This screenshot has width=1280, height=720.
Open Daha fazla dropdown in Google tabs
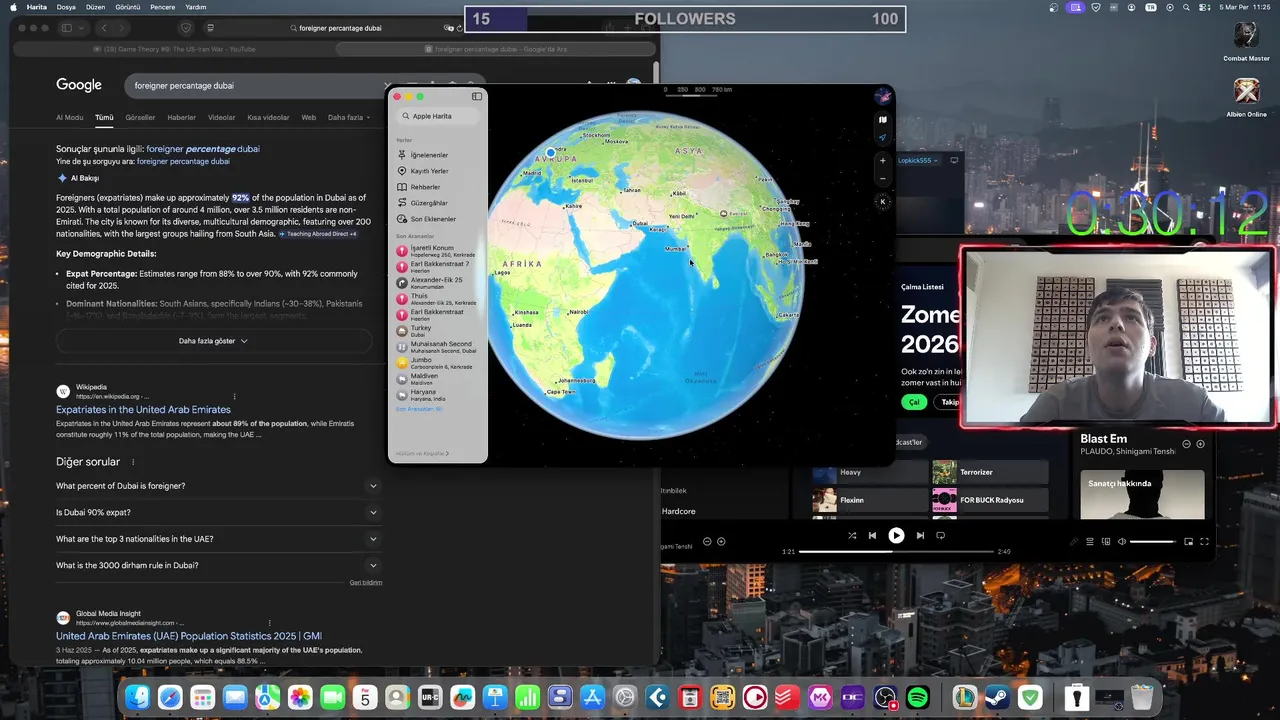349,117
